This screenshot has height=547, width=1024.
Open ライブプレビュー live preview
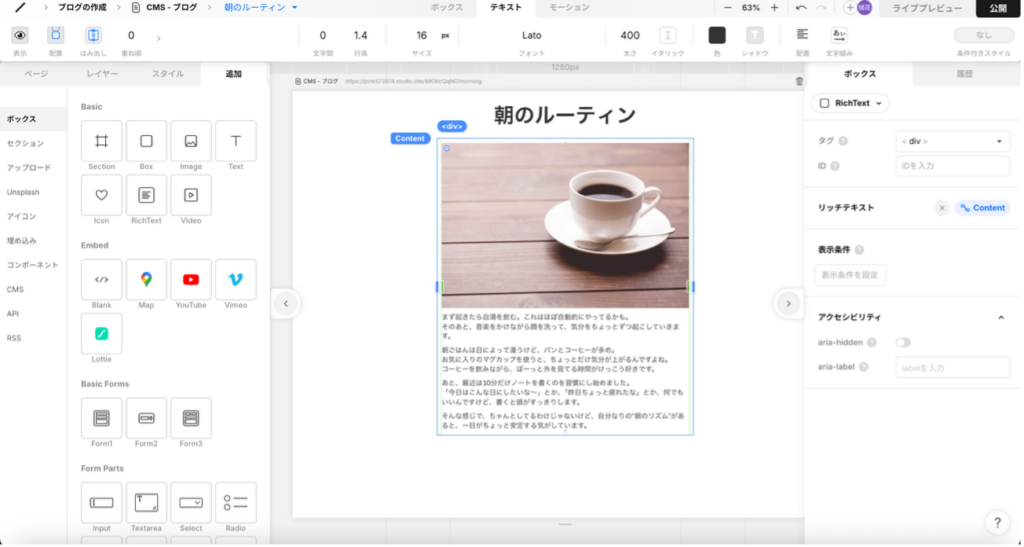coord(927,8)
